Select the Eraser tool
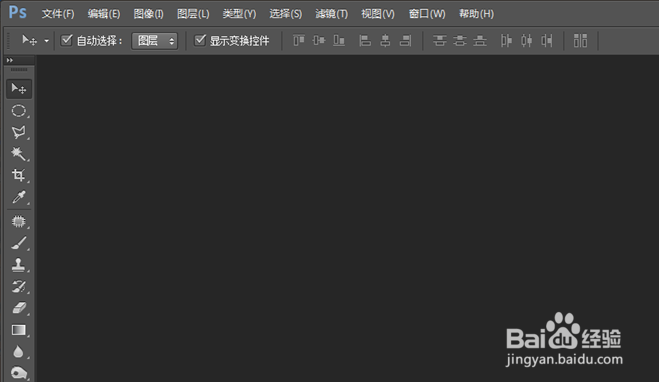Image resolution: width=659 pixels, height=382 pixels. point(19,308)
